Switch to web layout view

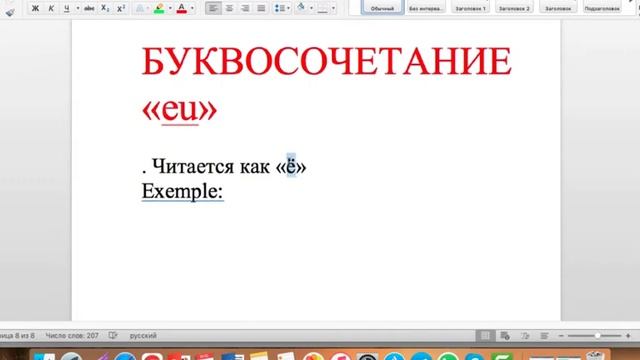click(505, 336)
